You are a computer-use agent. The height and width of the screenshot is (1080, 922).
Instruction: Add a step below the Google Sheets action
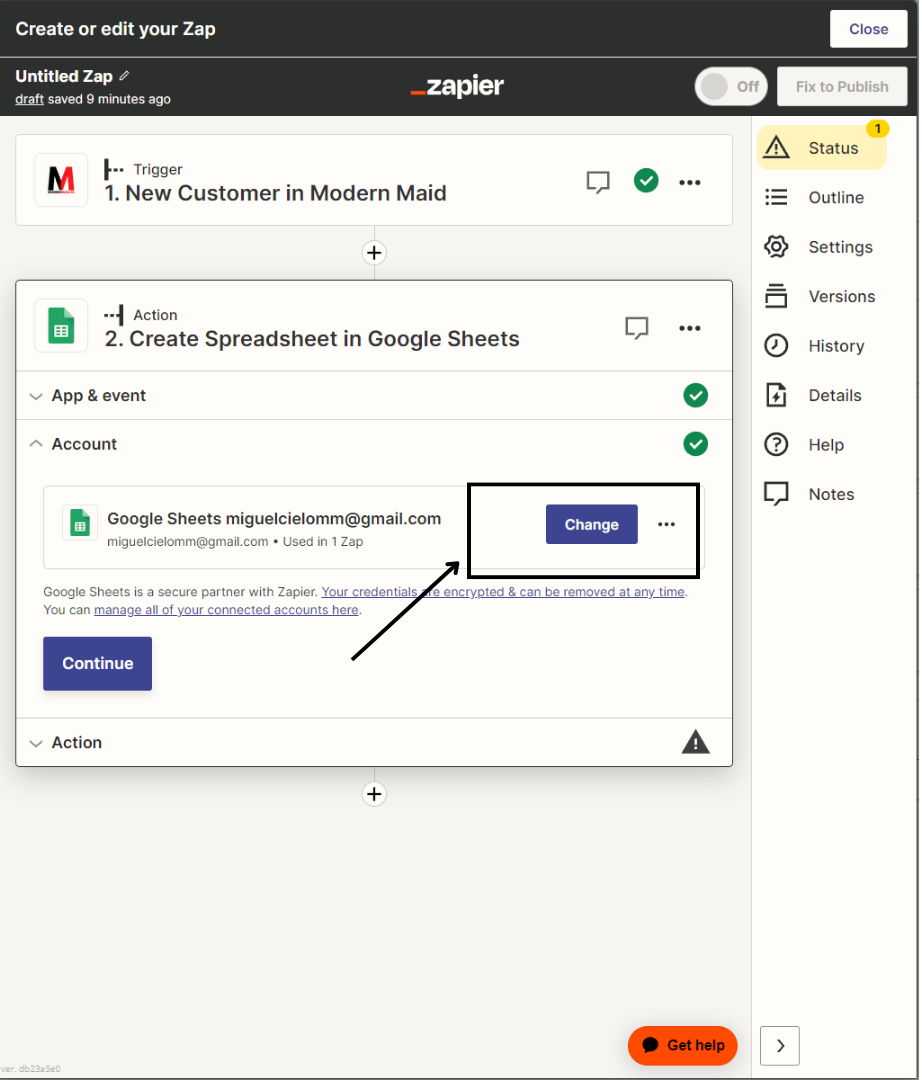374,794
